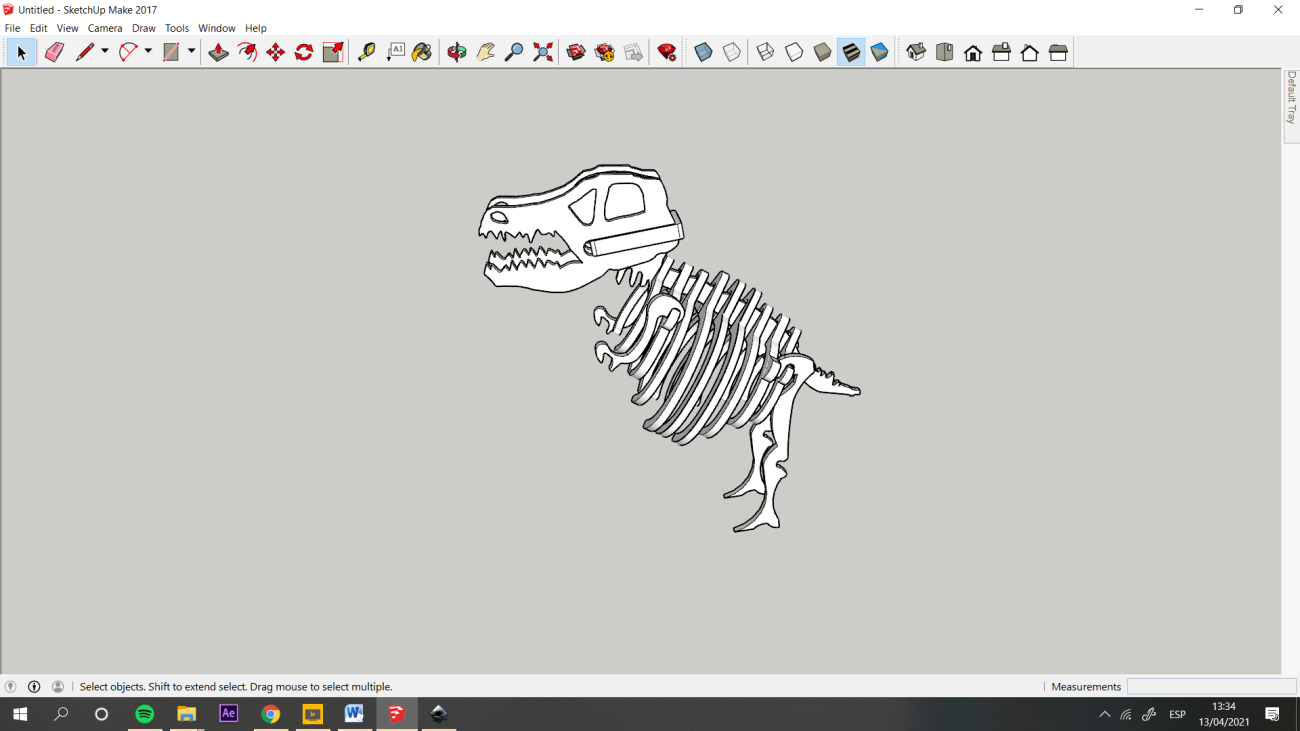
Task: Select the Eraser tool
Action: click(x=54, y=53)
